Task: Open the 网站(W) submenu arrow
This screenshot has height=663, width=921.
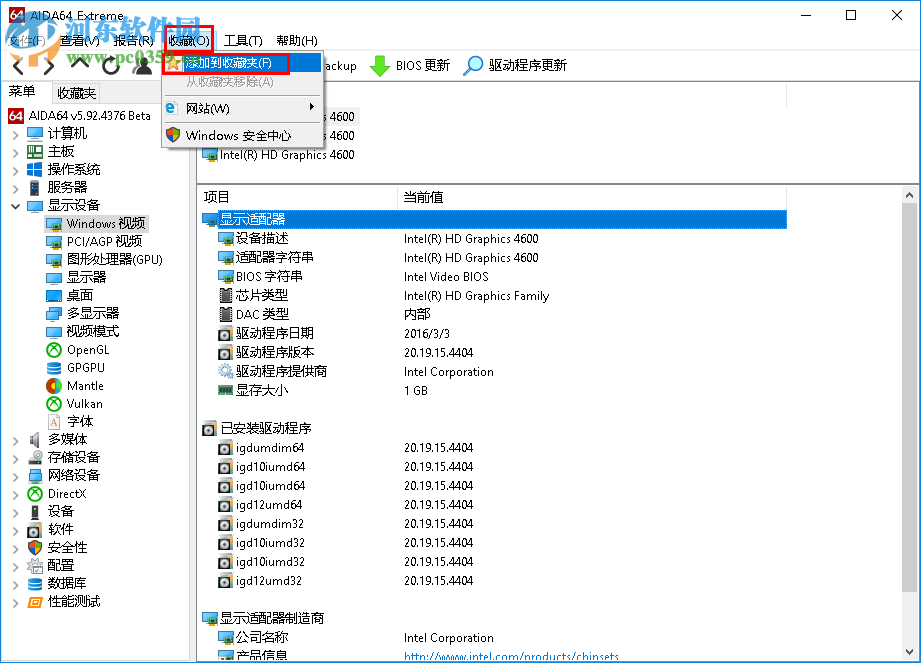Action: point(310,108)
